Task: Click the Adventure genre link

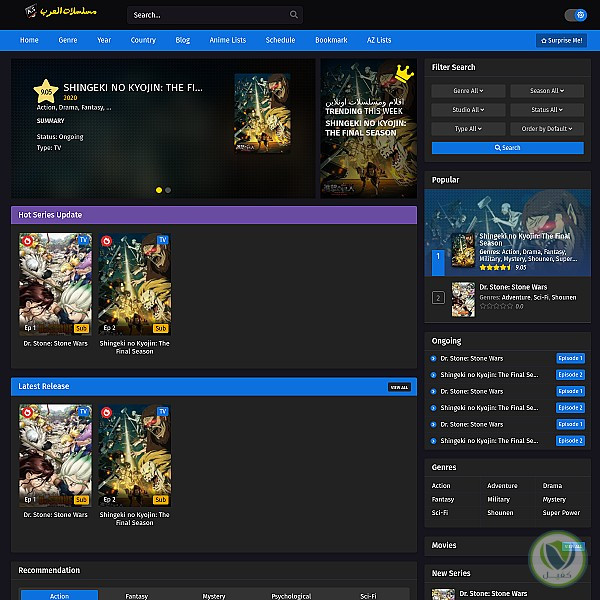Action: pos(502,486)
